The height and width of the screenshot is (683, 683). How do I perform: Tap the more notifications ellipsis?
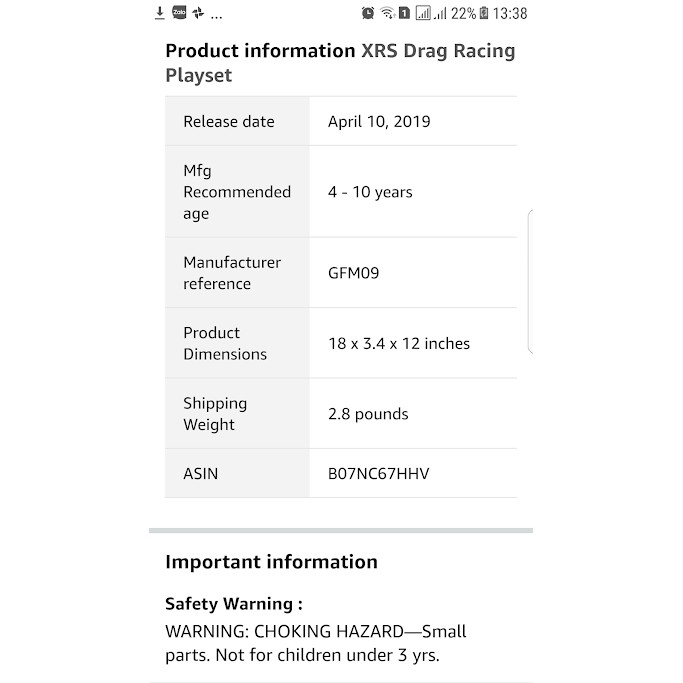pyautogui.click(x=217, y=15)
